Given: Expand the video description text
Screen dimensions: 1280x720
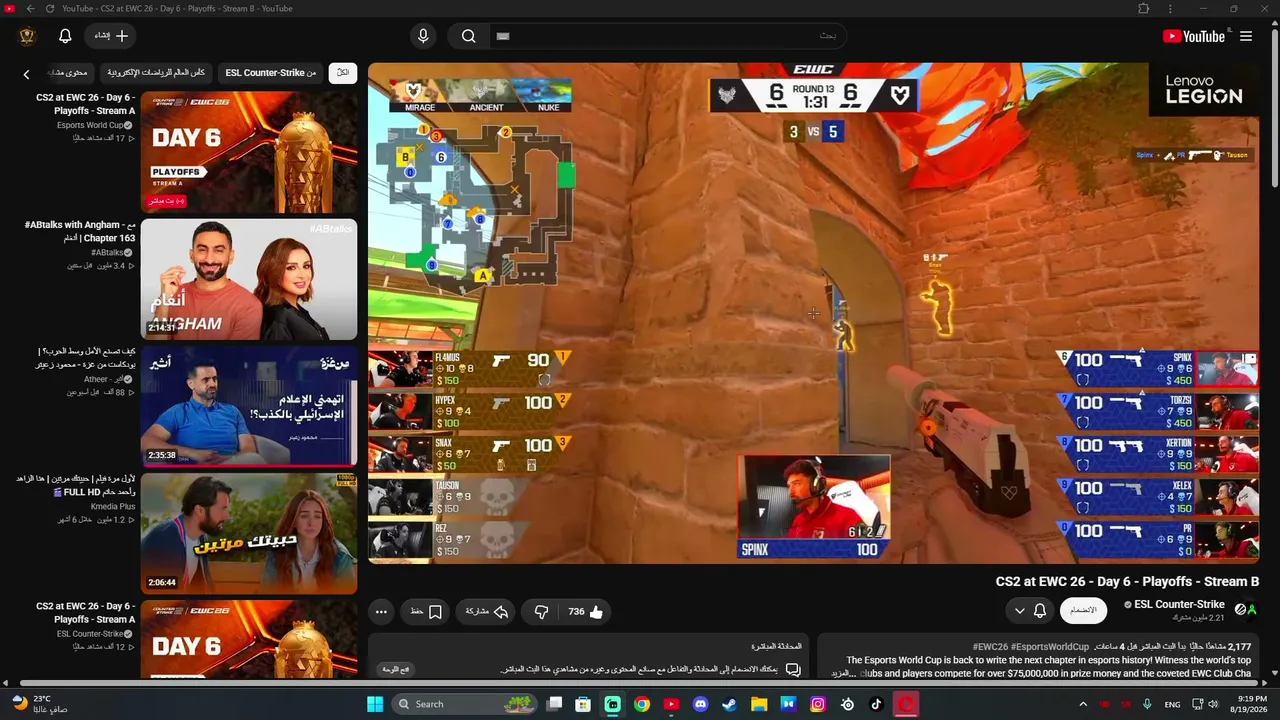Looking at the screenshot, I should (x=843, y=673).
